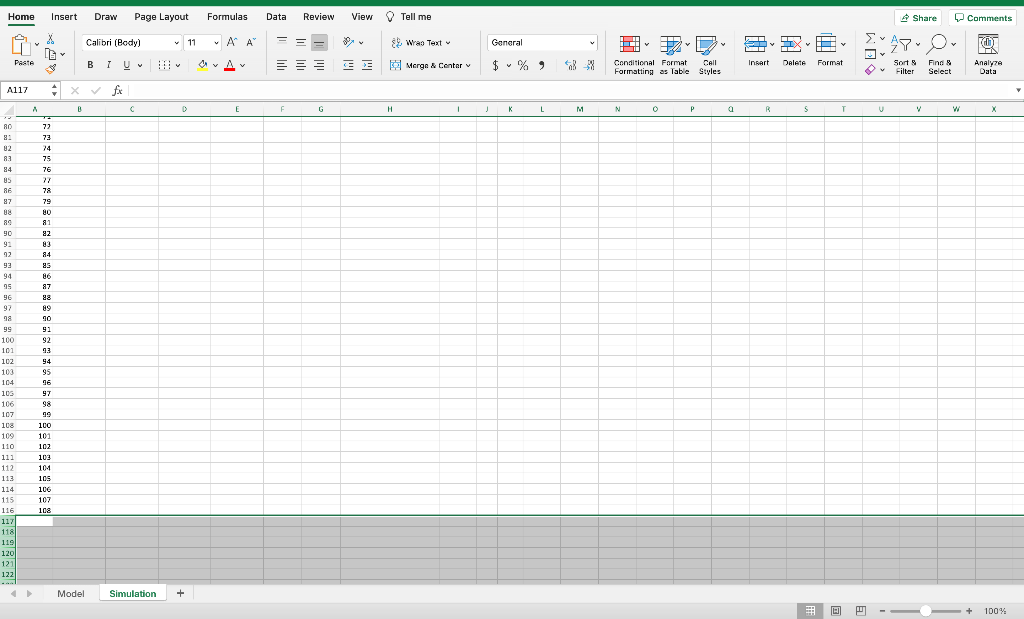Apply the Percent Style format
Screen dimensions: 1024x619
[x=522, y=64]
